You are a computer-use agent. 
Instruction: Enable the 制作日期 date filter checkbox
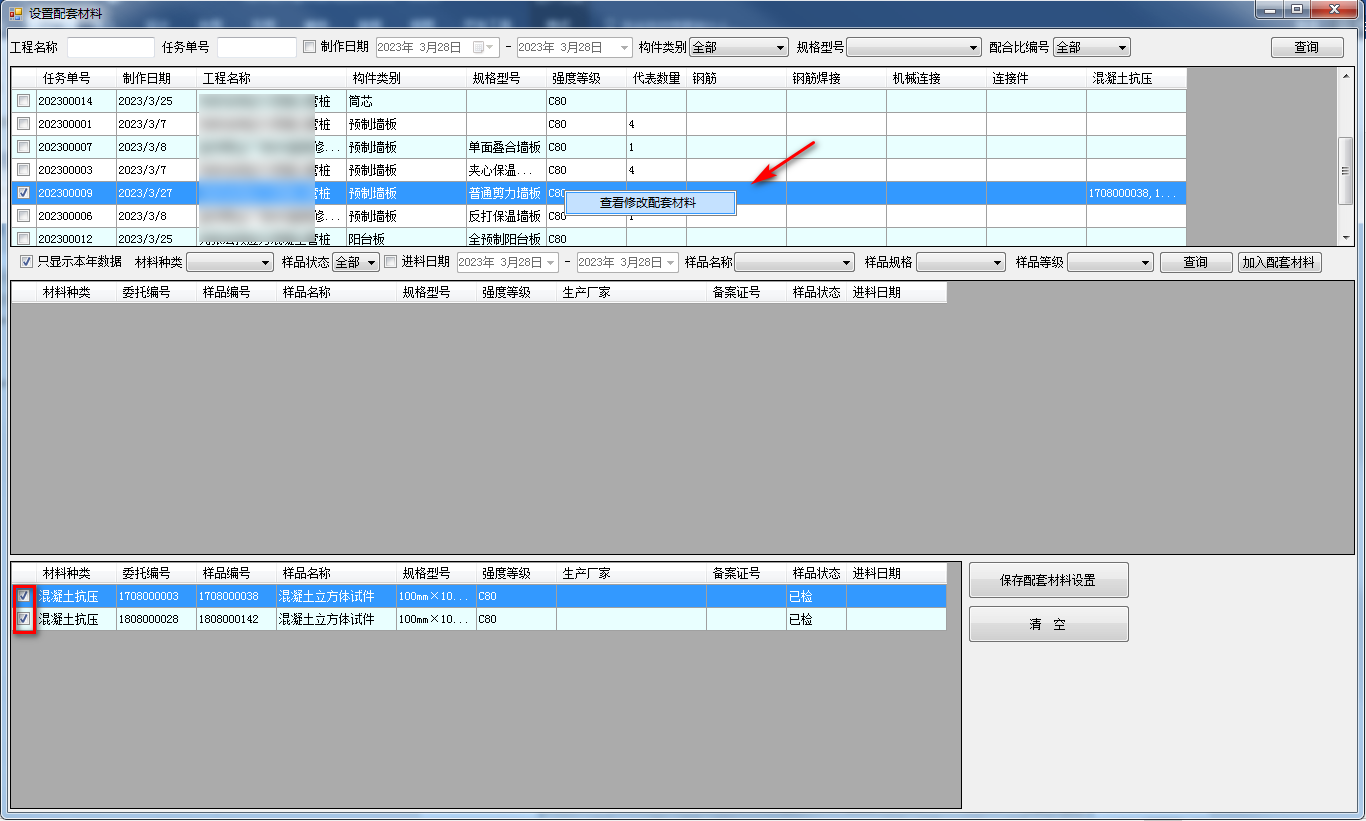pos(309,47)
